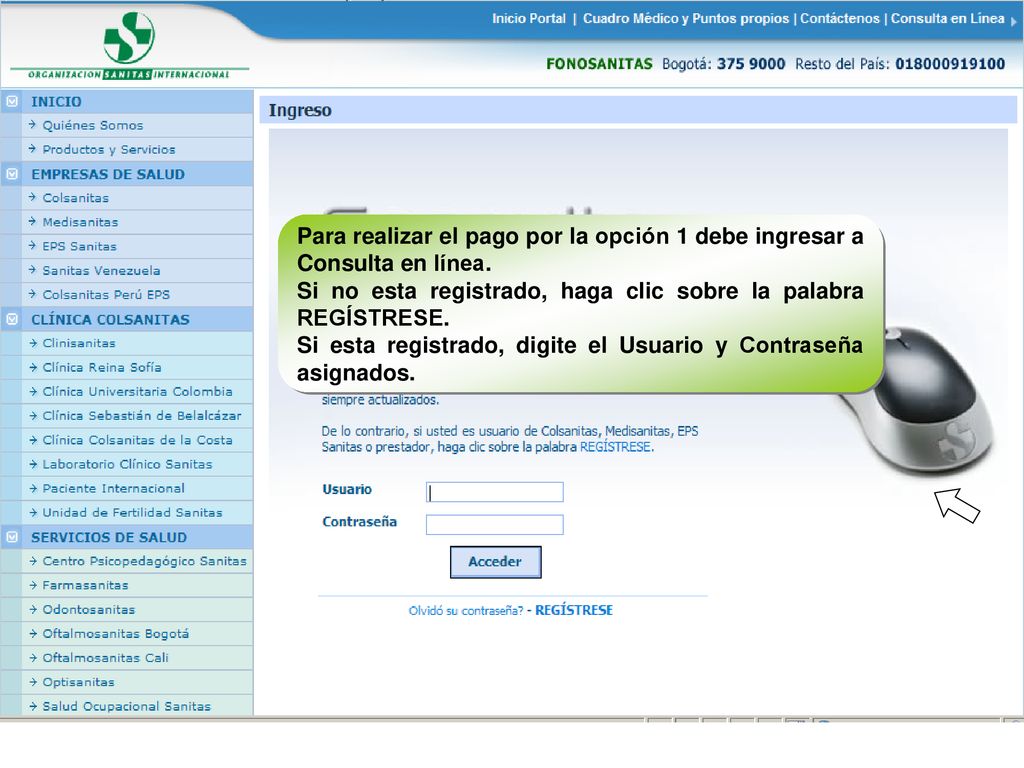Go to Medisanitas
This screenshot has width=1024, height=768.
click(80, 222)
